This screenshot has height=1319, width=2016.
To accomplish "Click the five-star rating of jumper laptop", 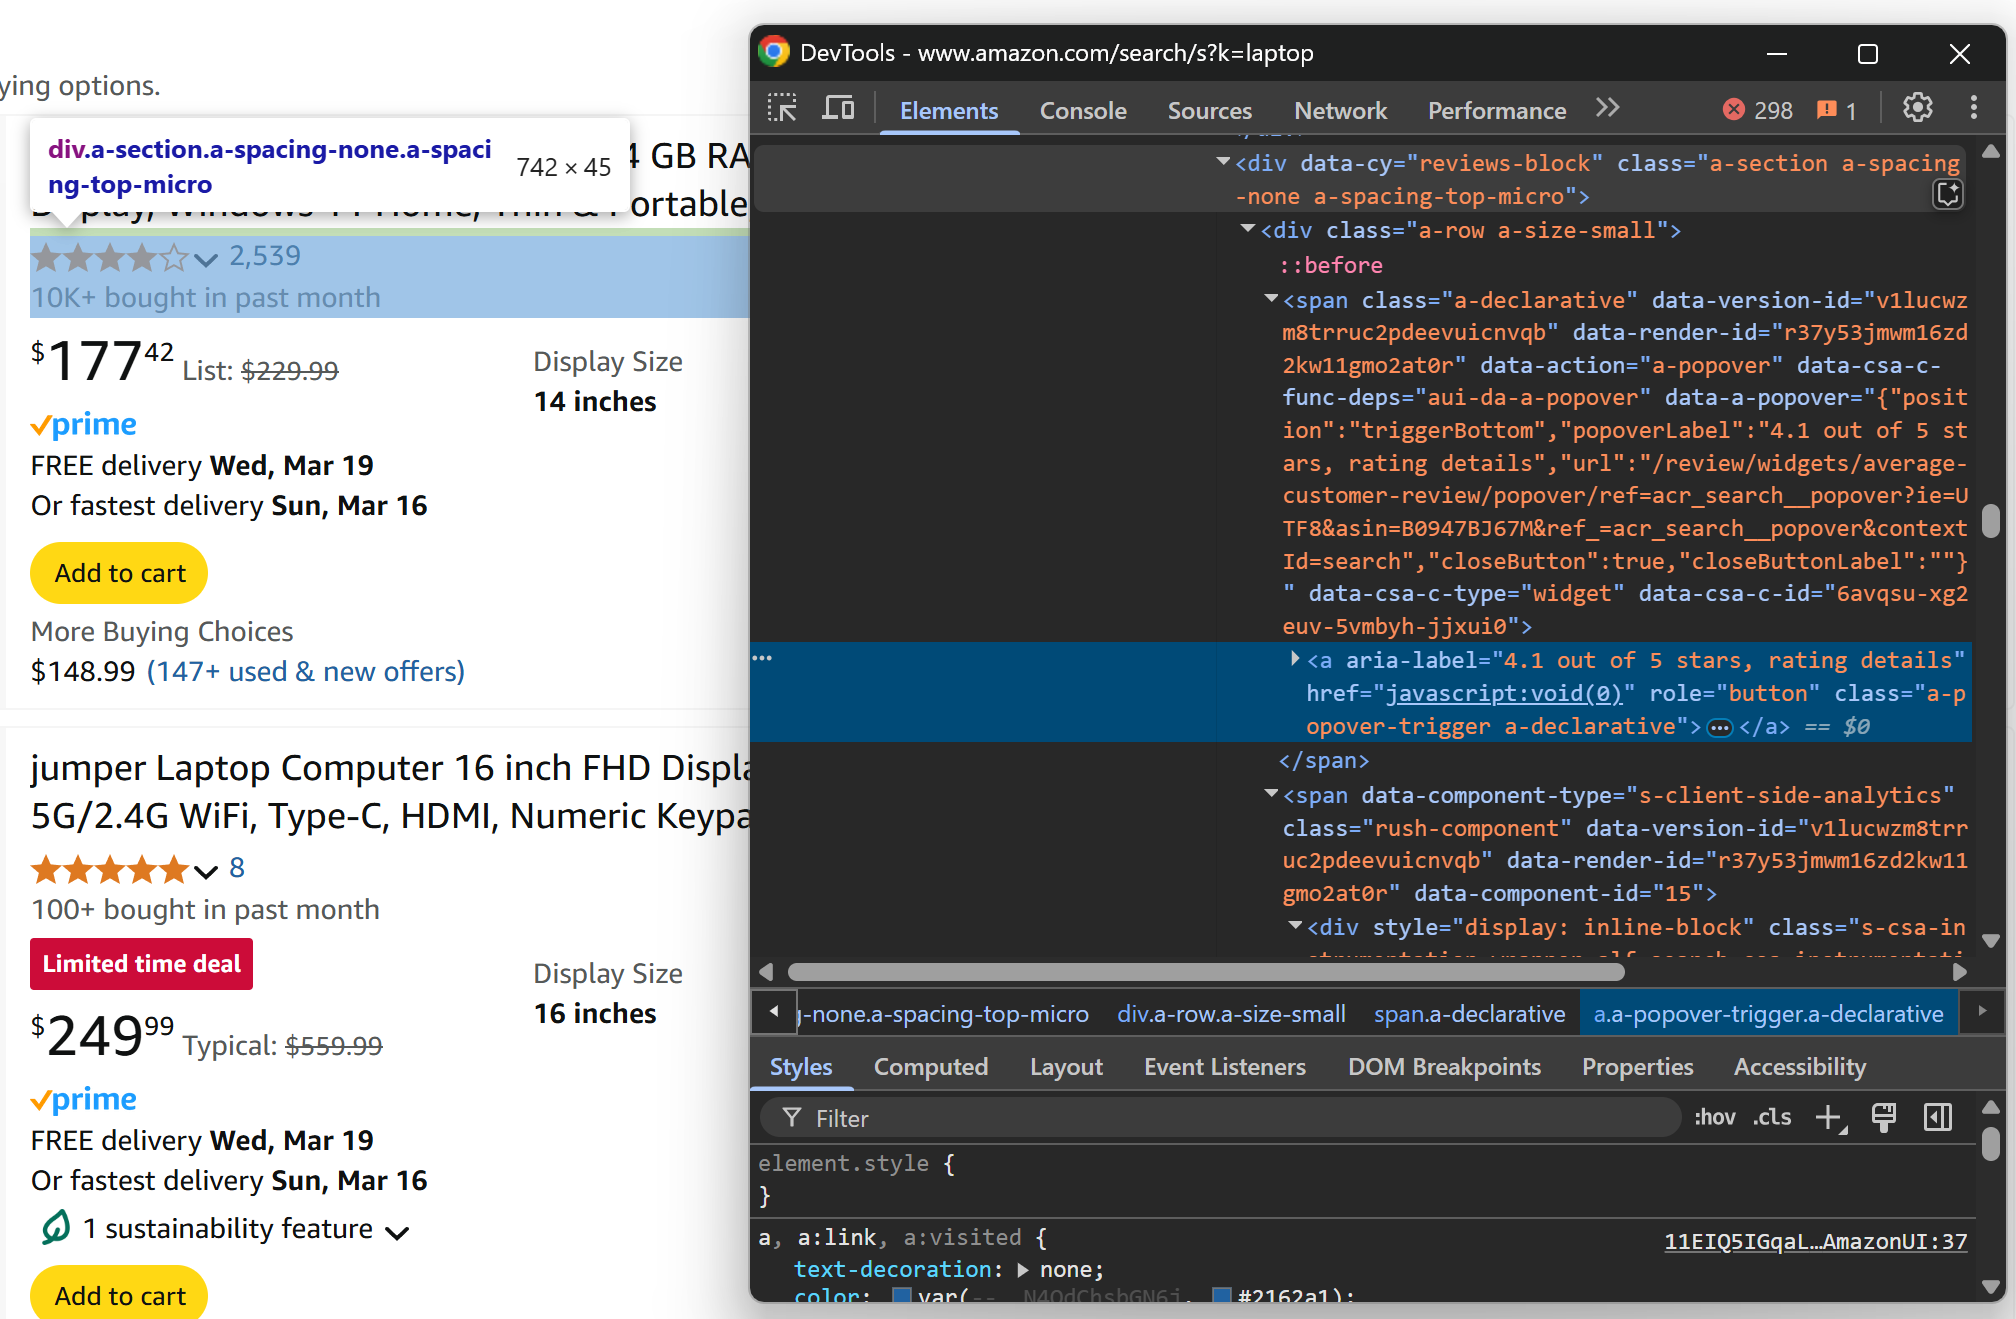I will tap(110, 870).
